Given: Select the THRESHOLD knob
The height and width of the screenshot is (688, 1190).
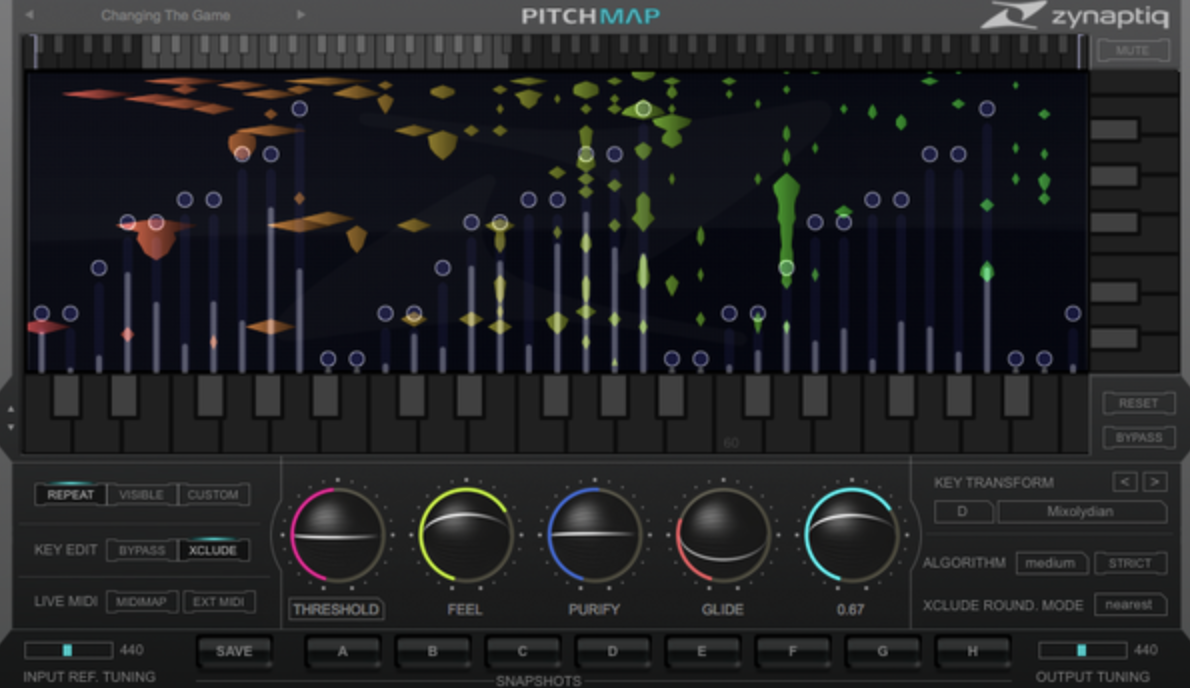Looking at the screenshot, I should click(336, 537).
